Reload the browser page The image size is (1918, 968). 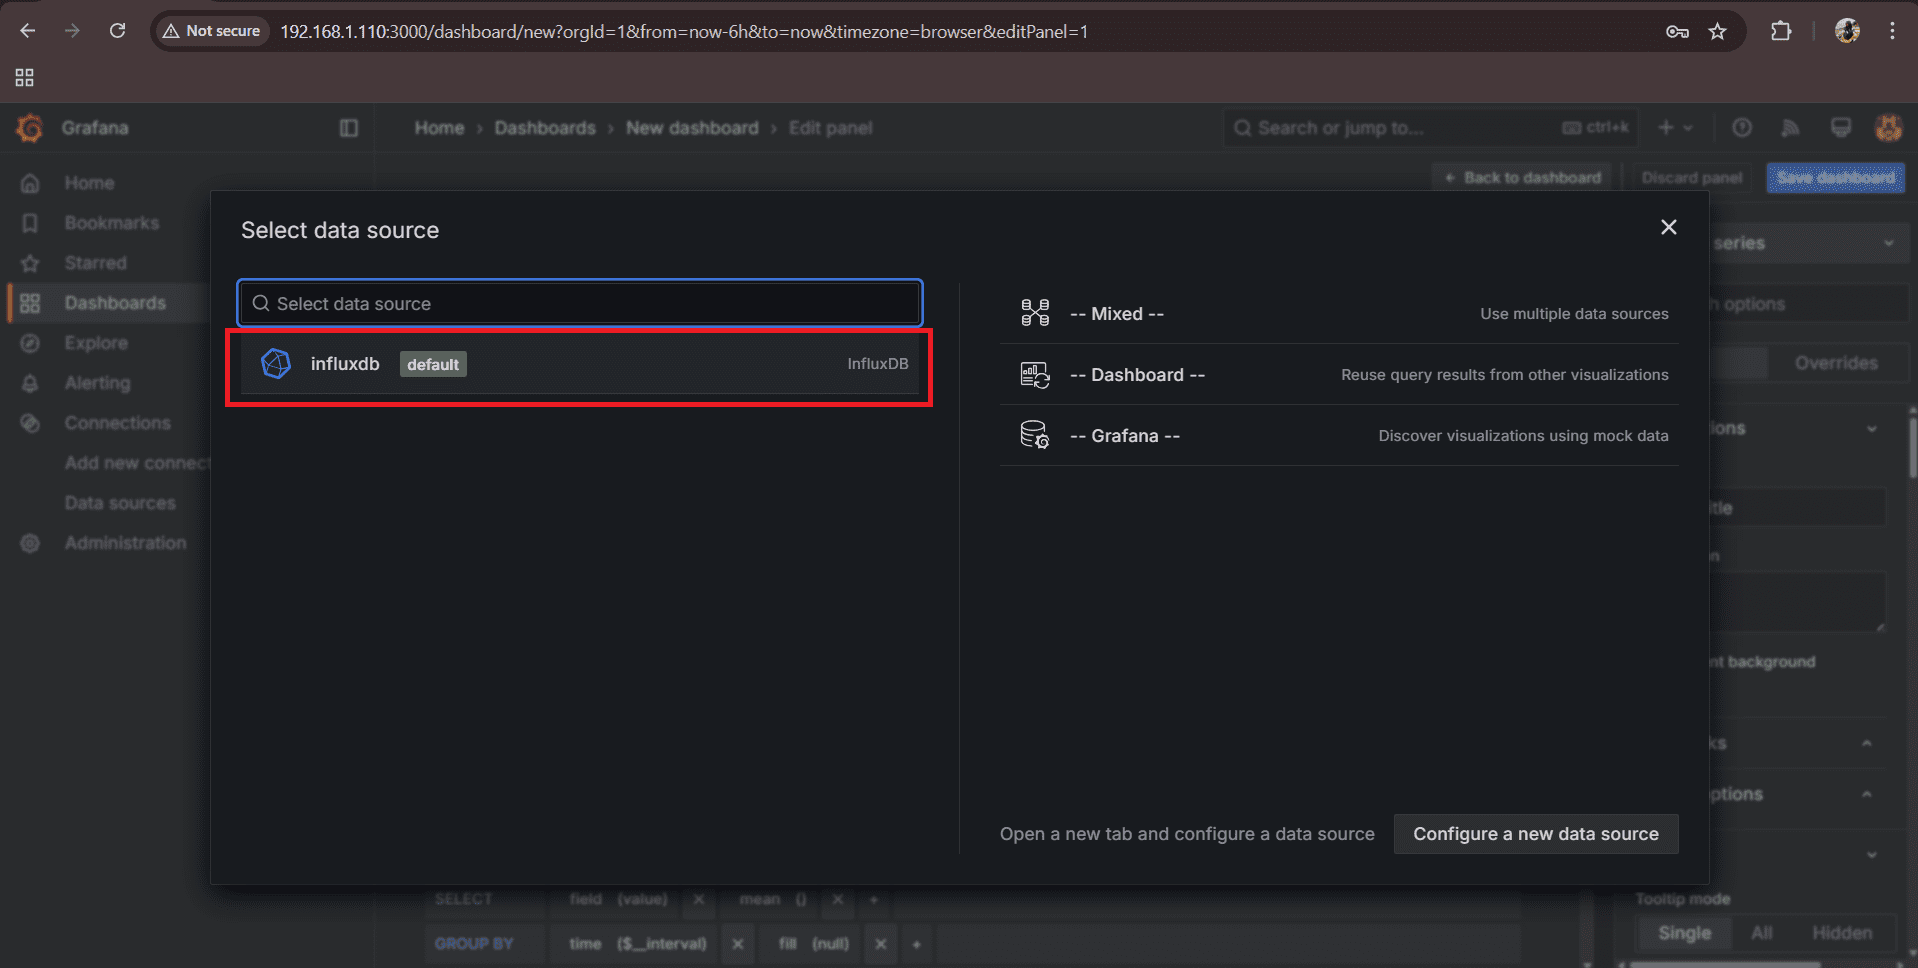pyautogui.click(x=117, y=31)
